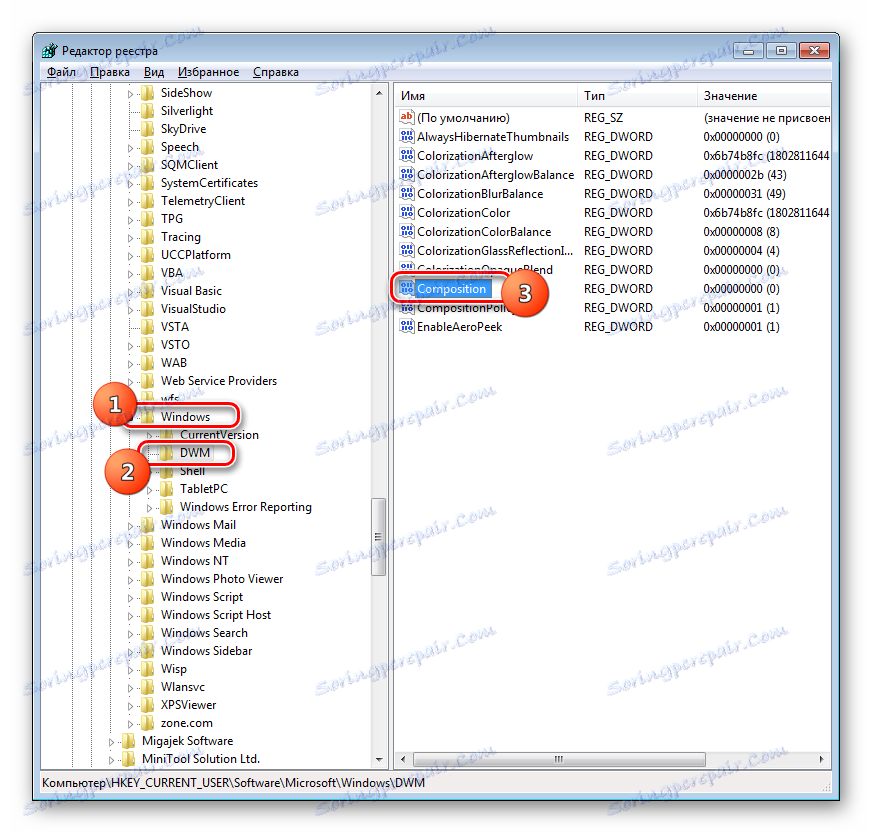Click the values pane scroll right arrow
Image resolution: width=872 pixels, height=833 pixels.
tap(822, 759)
